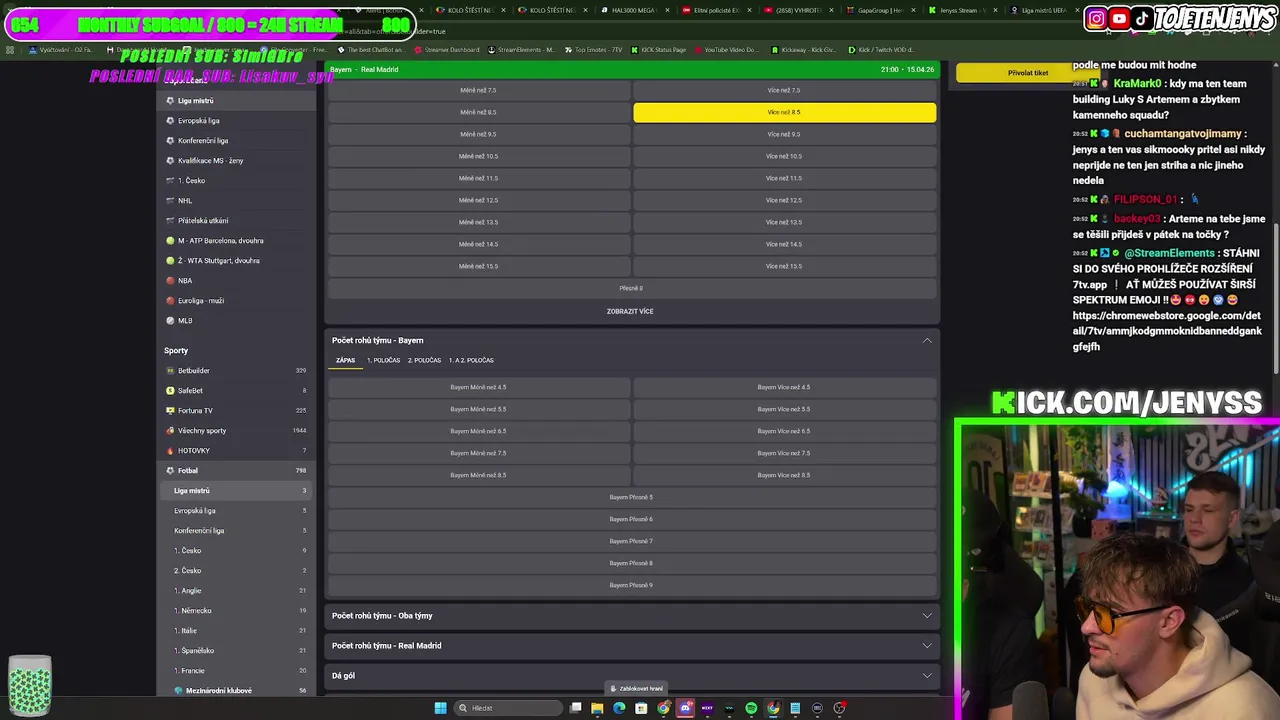
Task: Select Více než 10.5 corners bet
Action: point(785,156)
